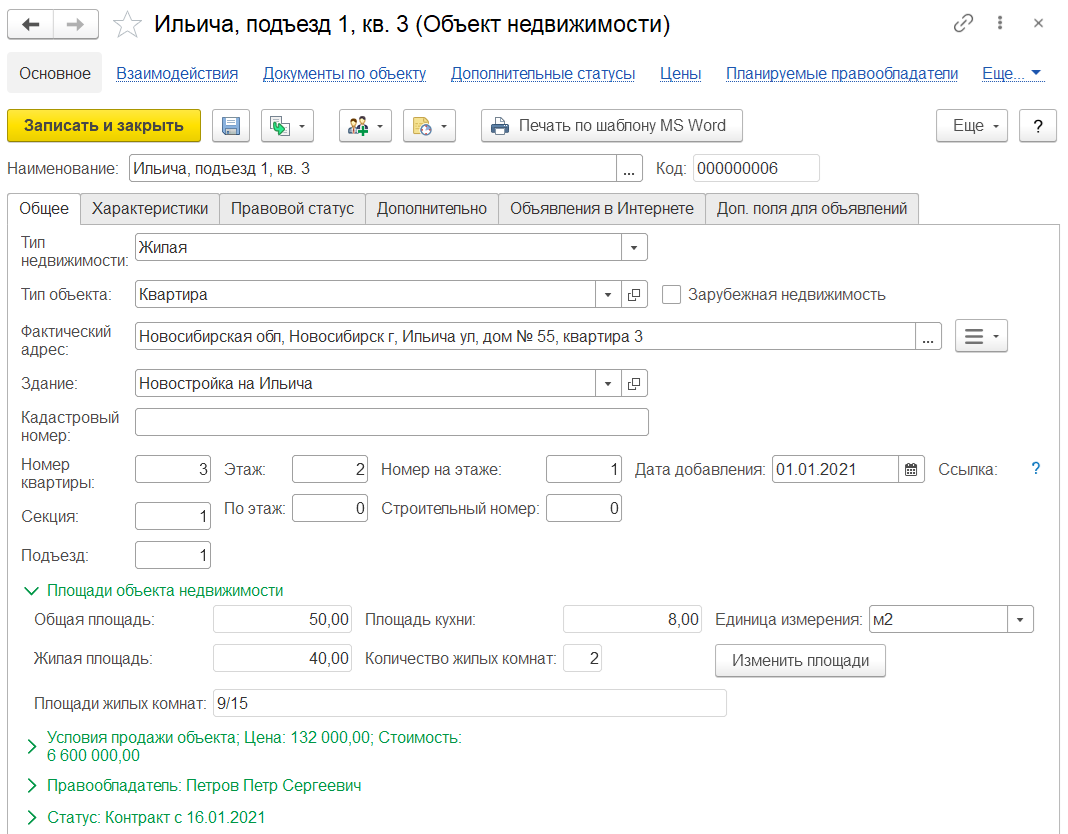Open Тип объекта record via open icon
1068x834 pixels.
[633, 294]
